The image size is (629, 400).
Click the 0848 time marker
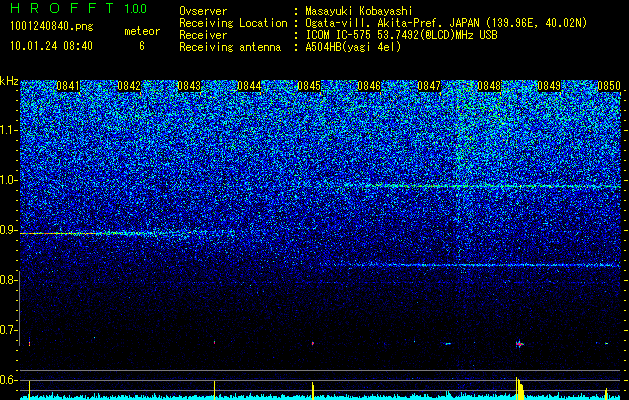[489, 86]
